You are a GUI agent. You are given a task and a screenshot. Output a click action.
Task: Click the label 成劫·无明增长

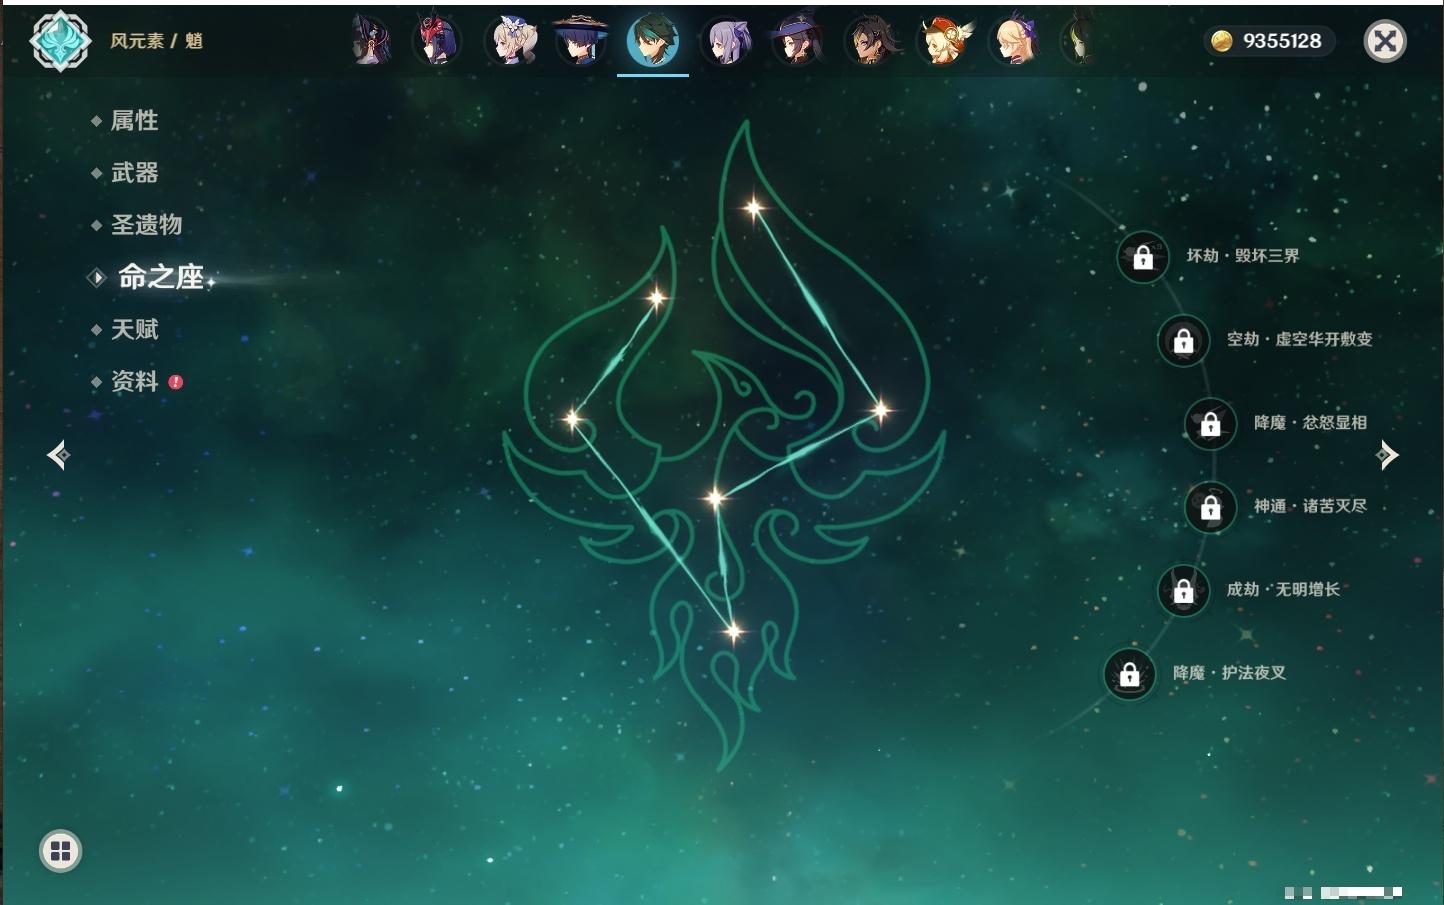point(1283,589)
